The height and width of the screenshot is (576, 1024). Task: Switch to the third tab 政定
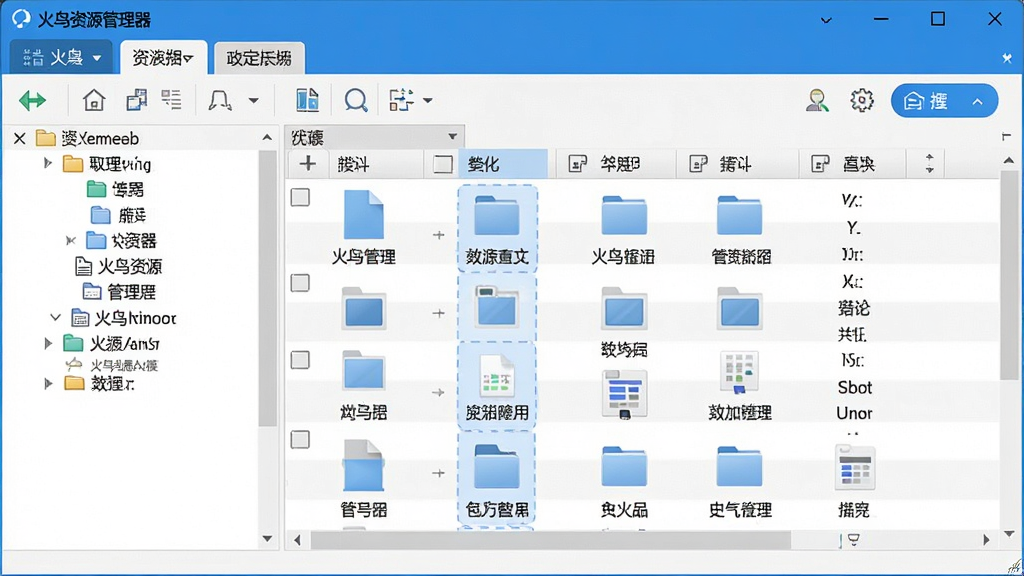pyautogui.click(x=259, y=58)
